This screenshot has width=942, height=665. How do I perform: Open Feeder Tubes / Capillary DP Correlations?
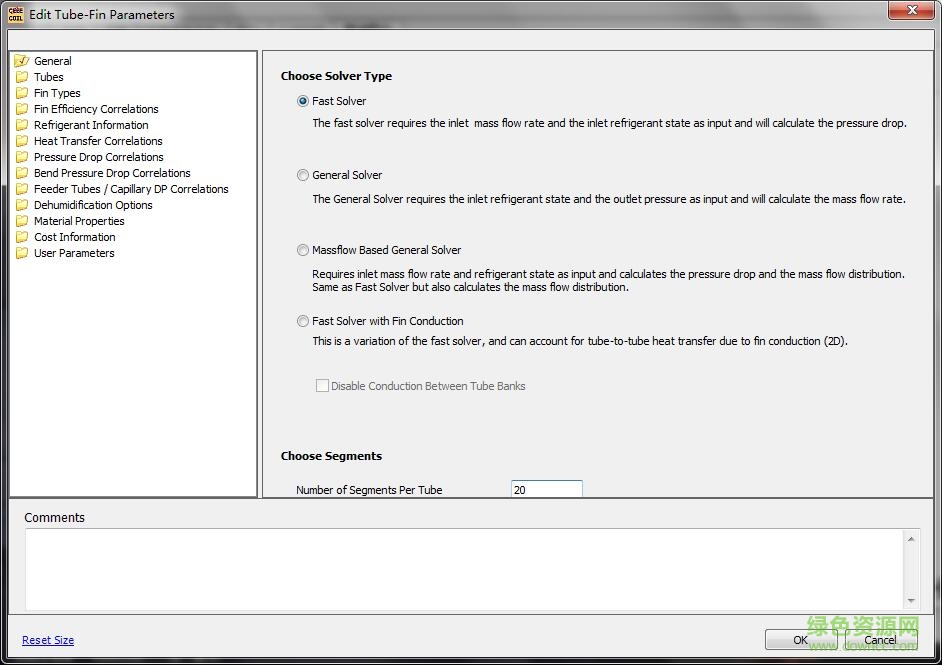click(x=131, y=189)
